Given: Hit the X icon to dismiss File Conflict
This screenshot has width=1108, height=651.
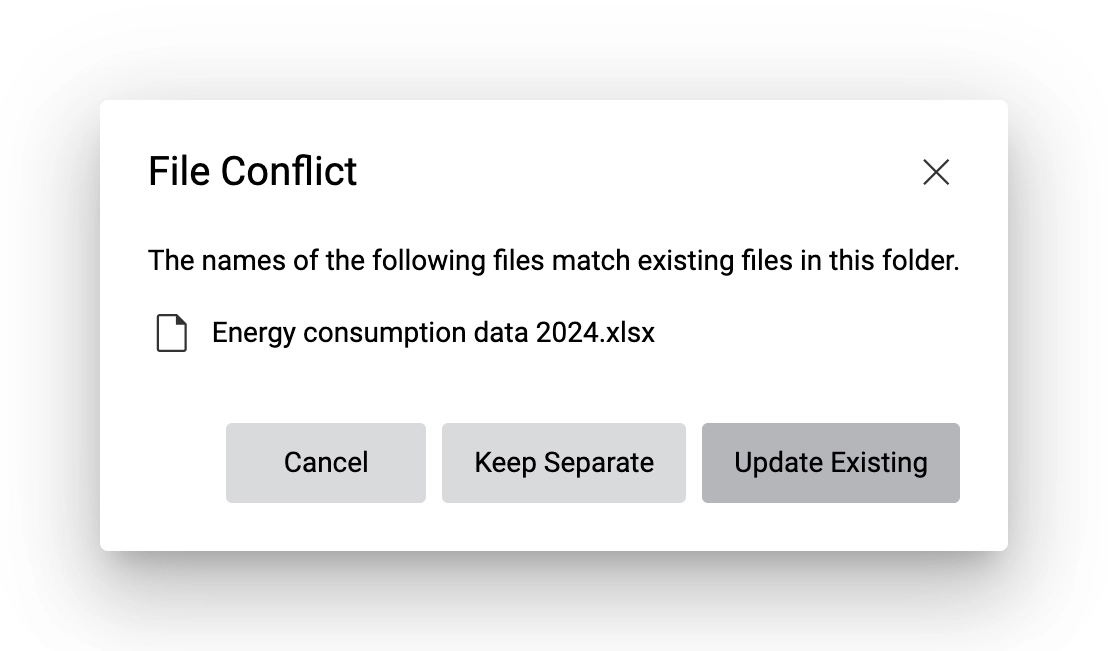Looking at the screenshot, I should pyautogui.click(x=936, y=172).
